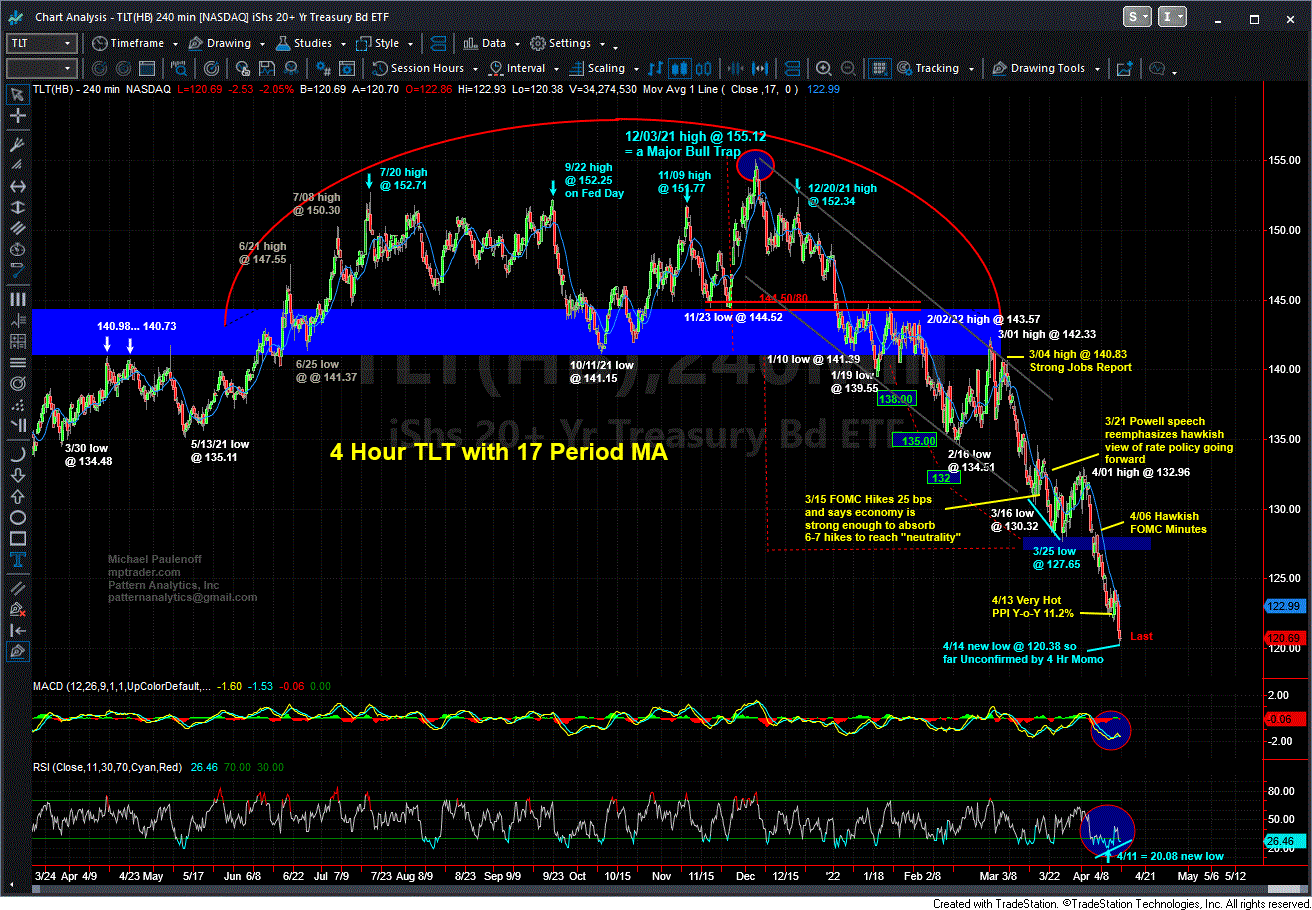Open the Data menu
This screenshot has height=910, width=1312.
click(483, 43)
